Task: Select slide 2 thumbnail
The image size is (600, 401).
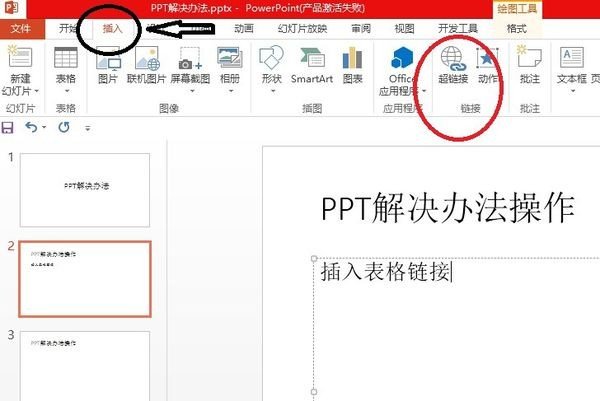Action: (x=85, y=279)
